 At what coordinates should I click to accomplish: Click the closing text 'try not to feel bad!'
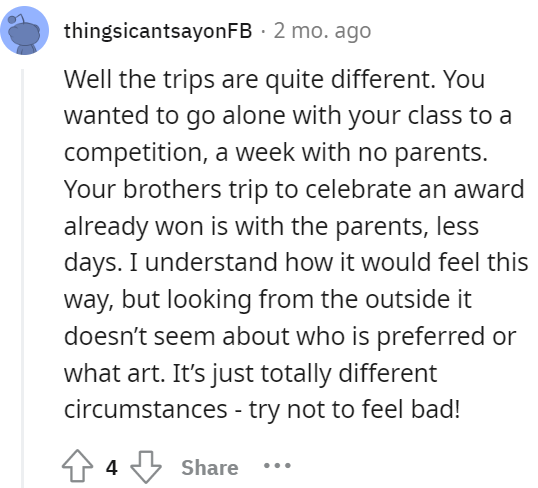coord(354,410)
